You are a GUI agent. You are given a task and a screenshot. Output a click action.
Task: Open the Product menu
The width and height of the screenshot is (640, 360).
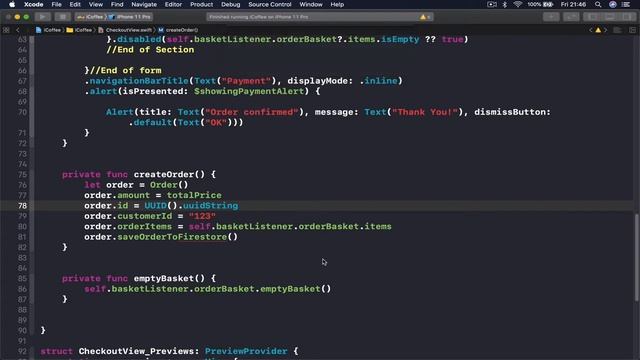tap(201, 4)
